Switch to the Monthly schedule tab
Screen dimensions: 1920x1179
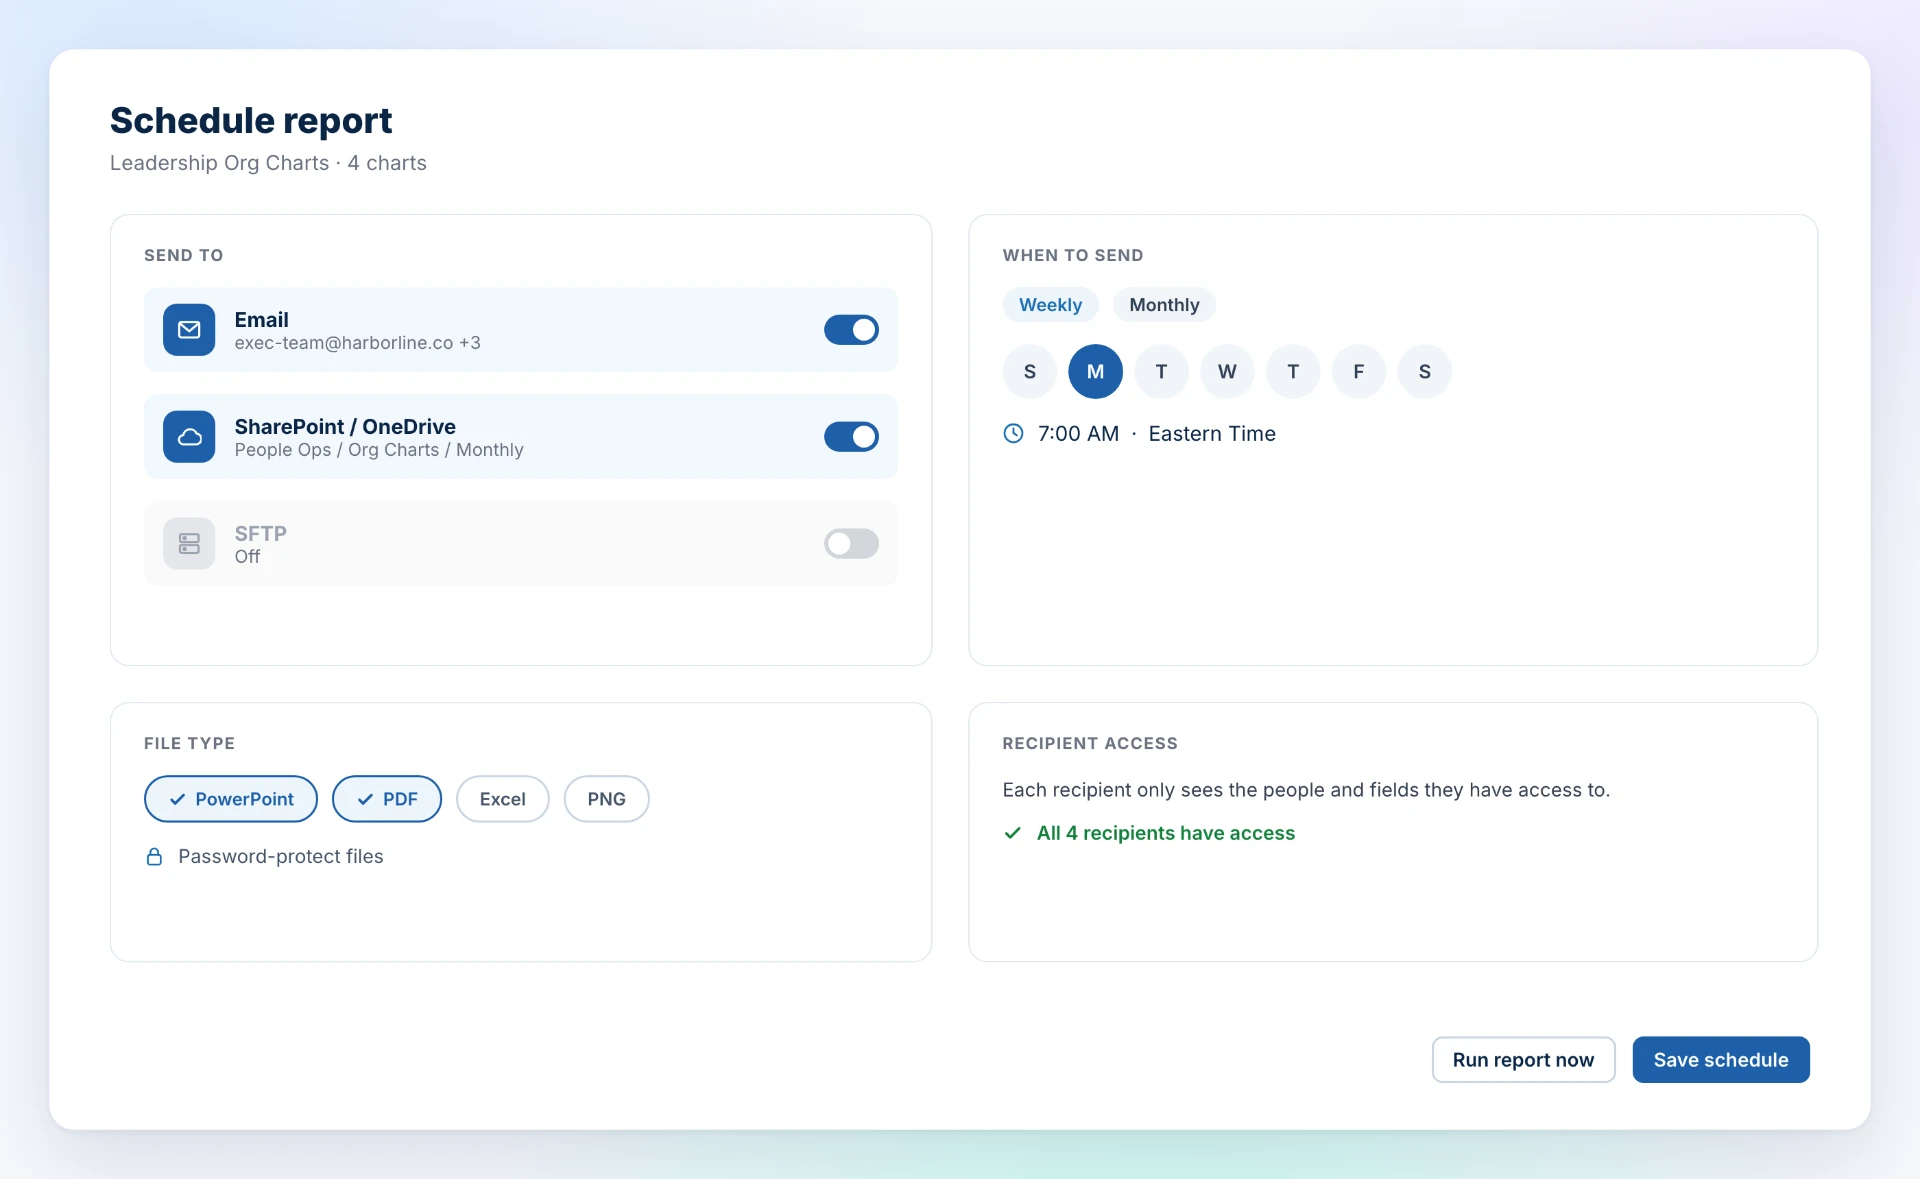point(1164,305)
